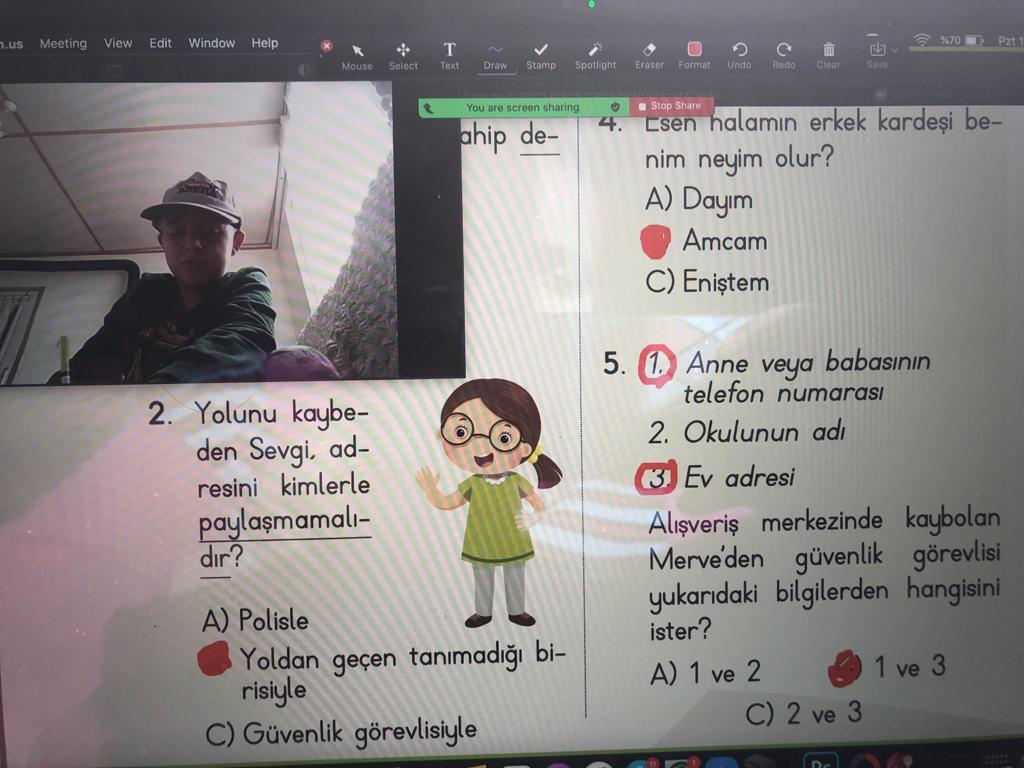This screenshot has width=1024, height=768.
Task: Choose the Select tool in annotation bar
Action: (403, 54)
